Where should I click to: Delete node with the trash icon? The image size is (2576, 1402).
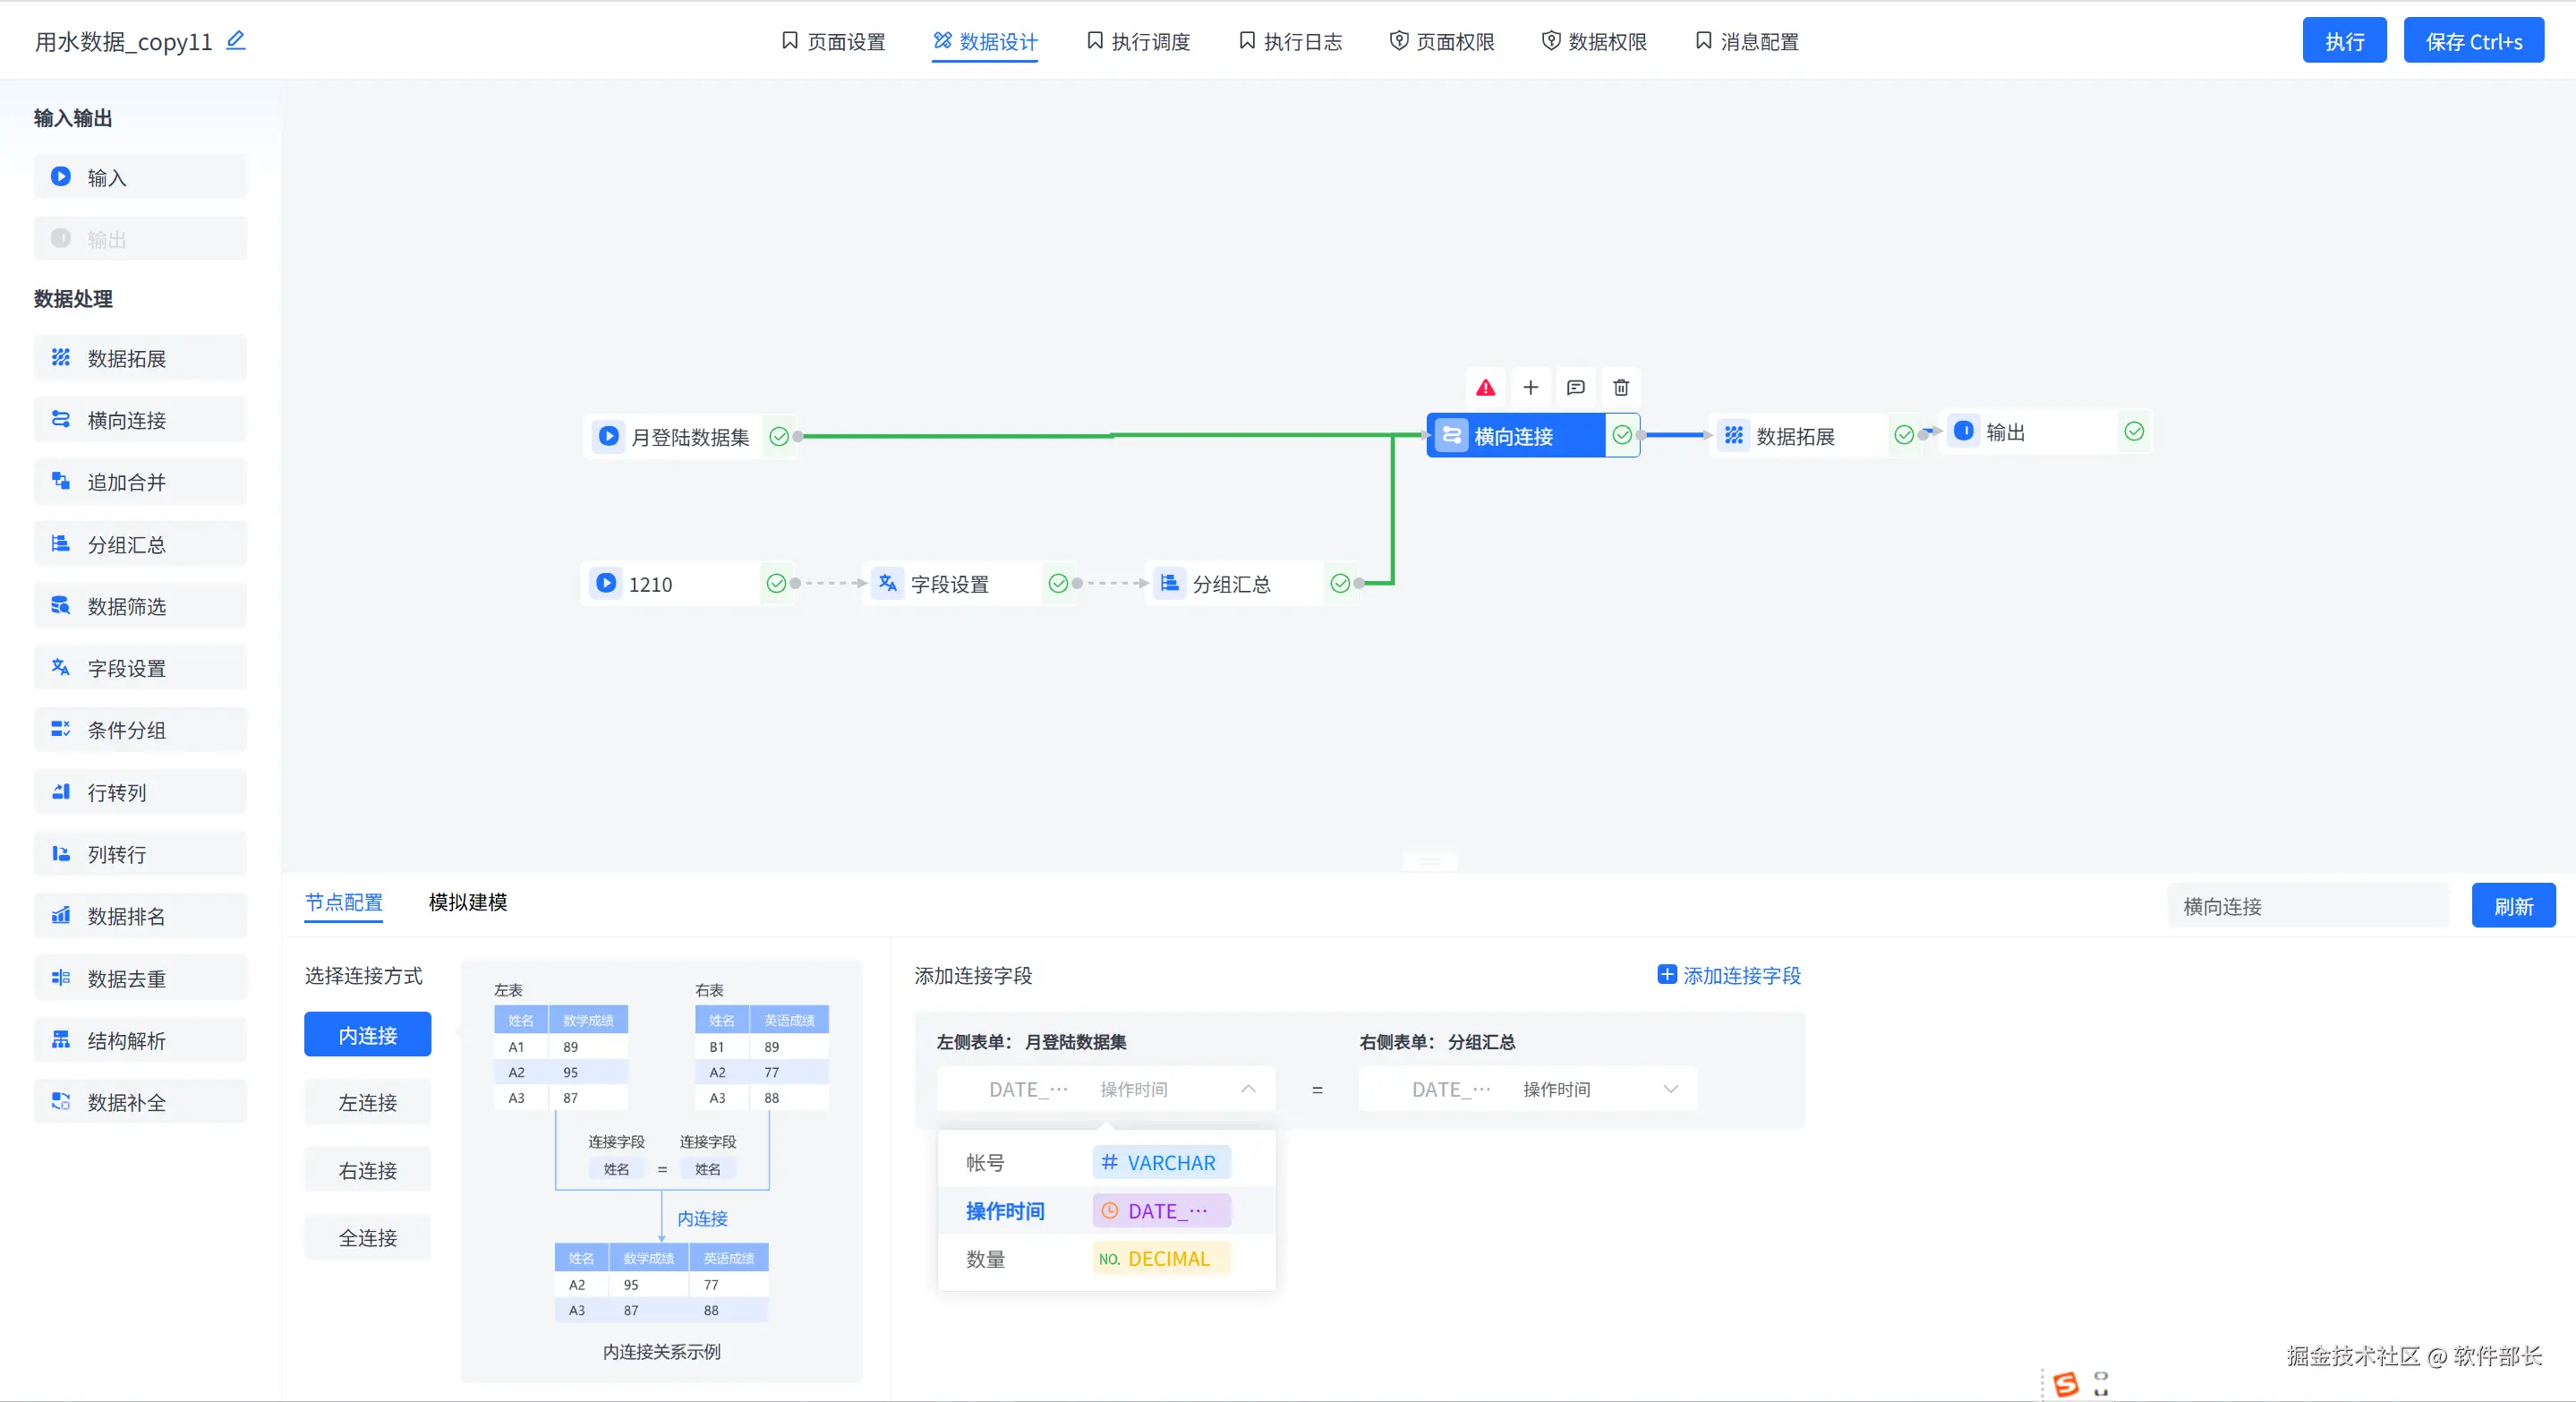click(1621, 388)
